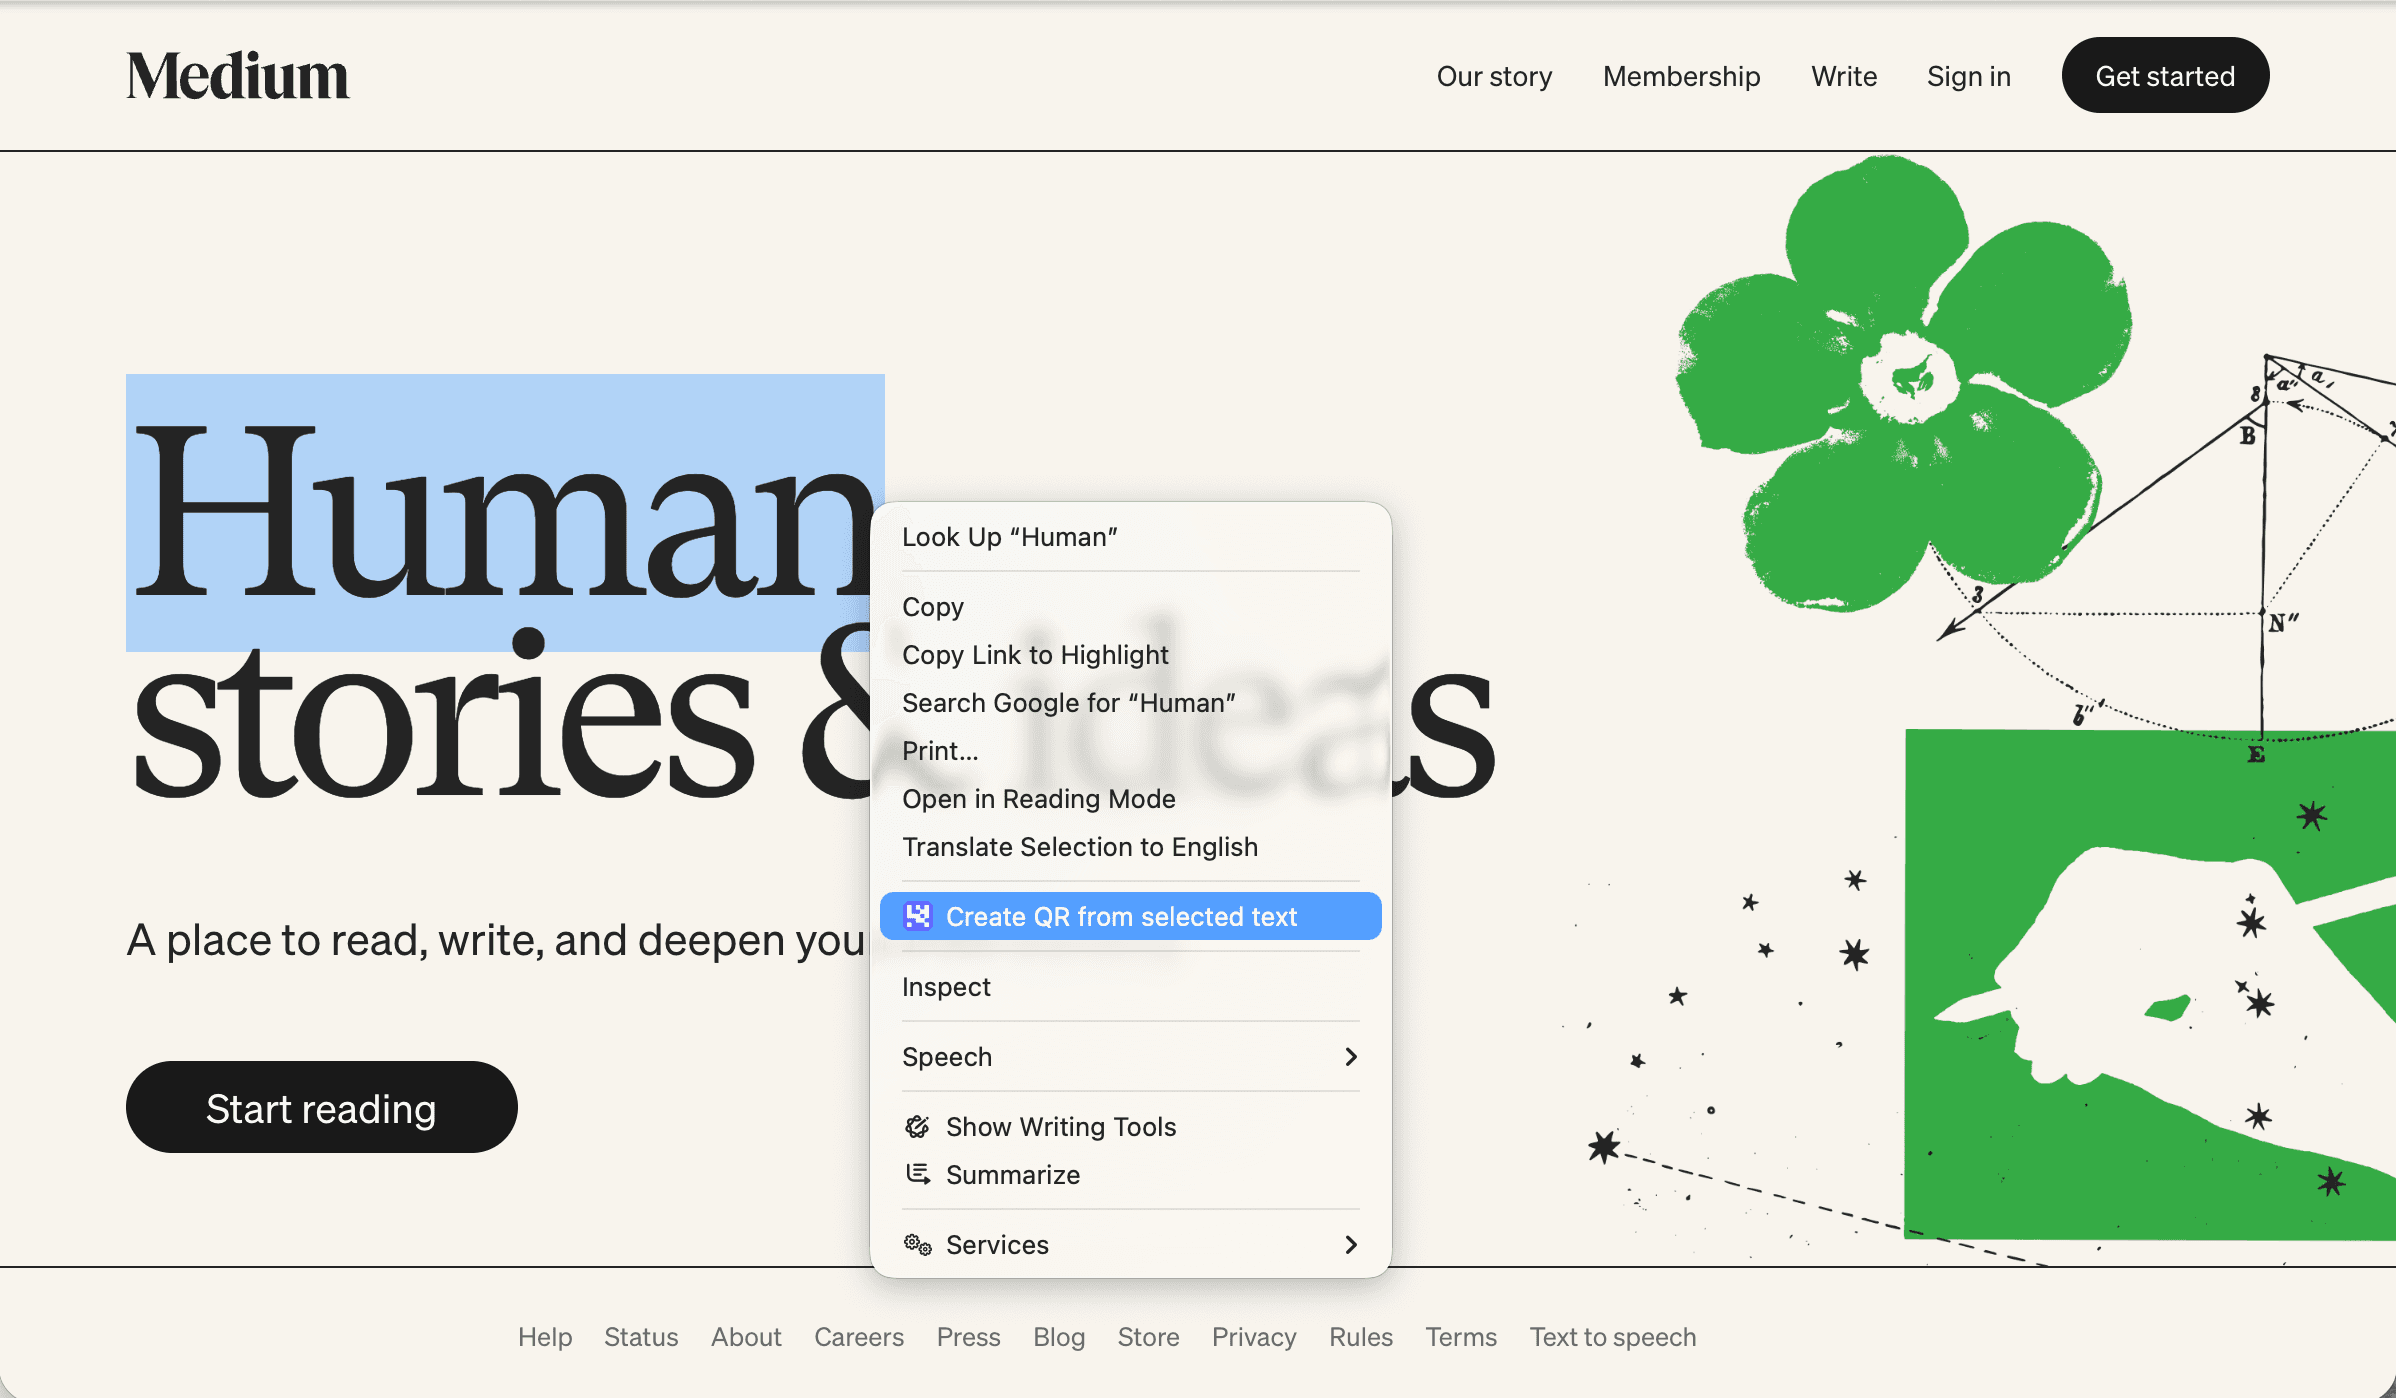Open the Status footer link

pyautogui.click(x=641, y=1337)
